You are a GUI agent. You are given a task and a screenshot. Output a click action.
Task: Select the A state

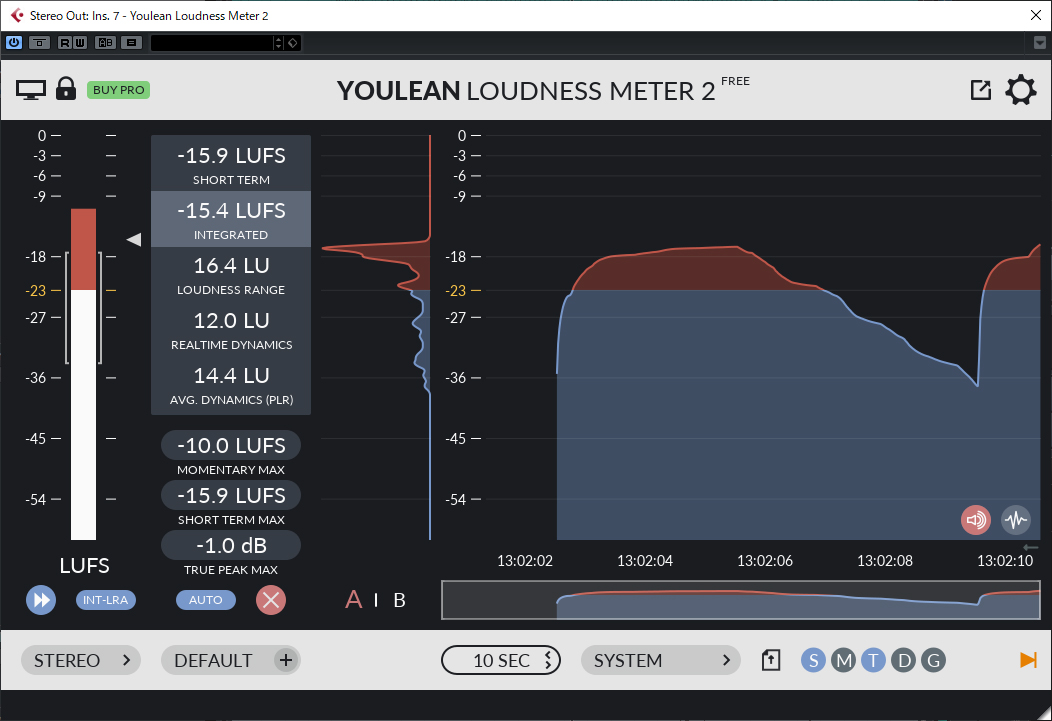point(354,600)
